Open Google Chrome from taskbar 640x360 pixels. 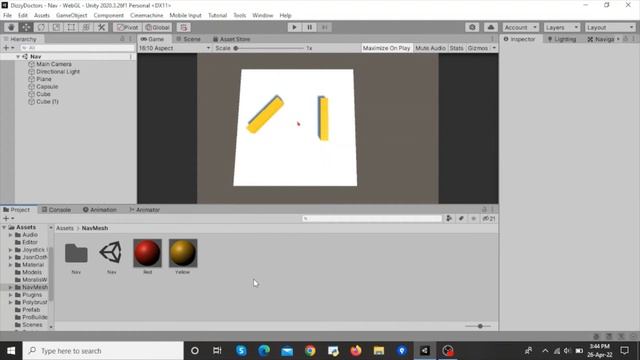click(310, 351)
